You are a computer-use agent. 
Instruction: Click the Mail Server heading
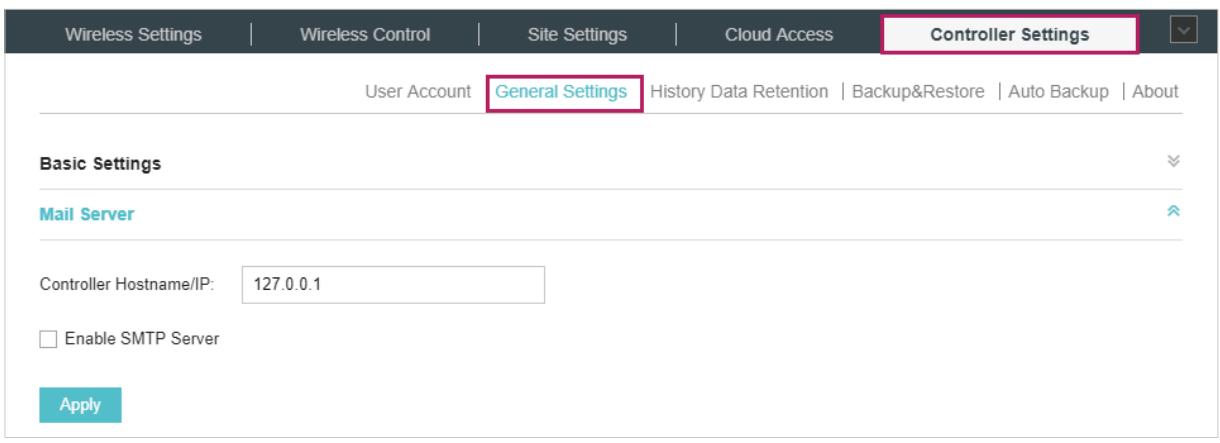coord(86,214)
